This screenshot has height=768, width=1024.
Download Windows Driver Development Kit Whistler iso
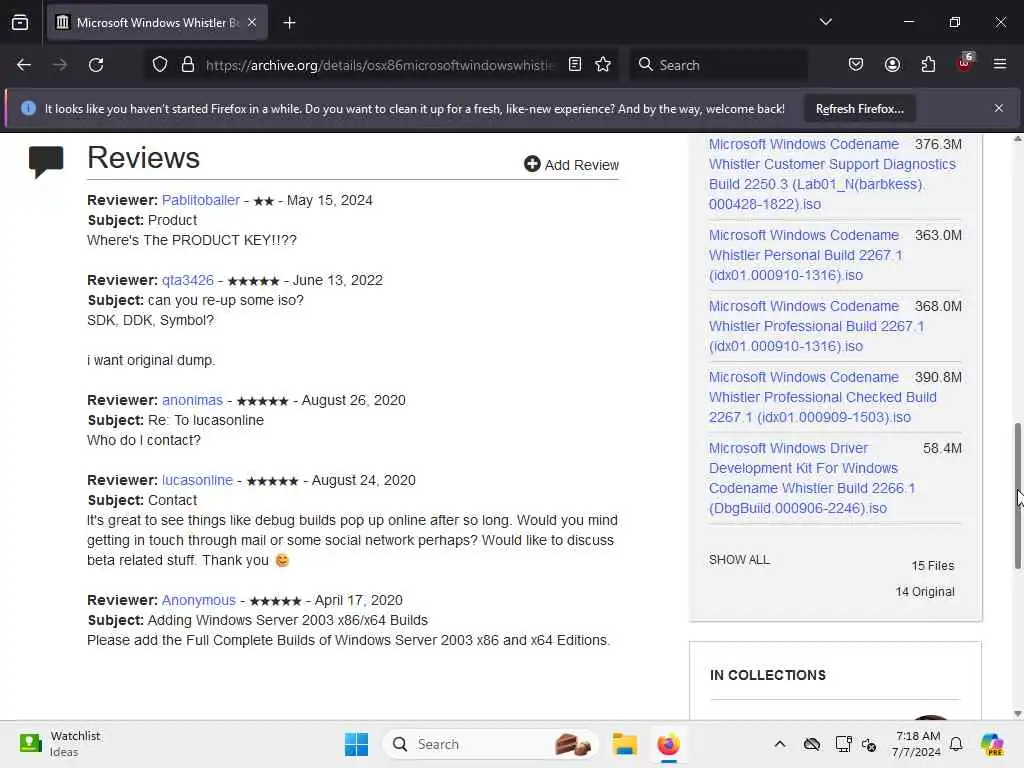coord(812,478)
